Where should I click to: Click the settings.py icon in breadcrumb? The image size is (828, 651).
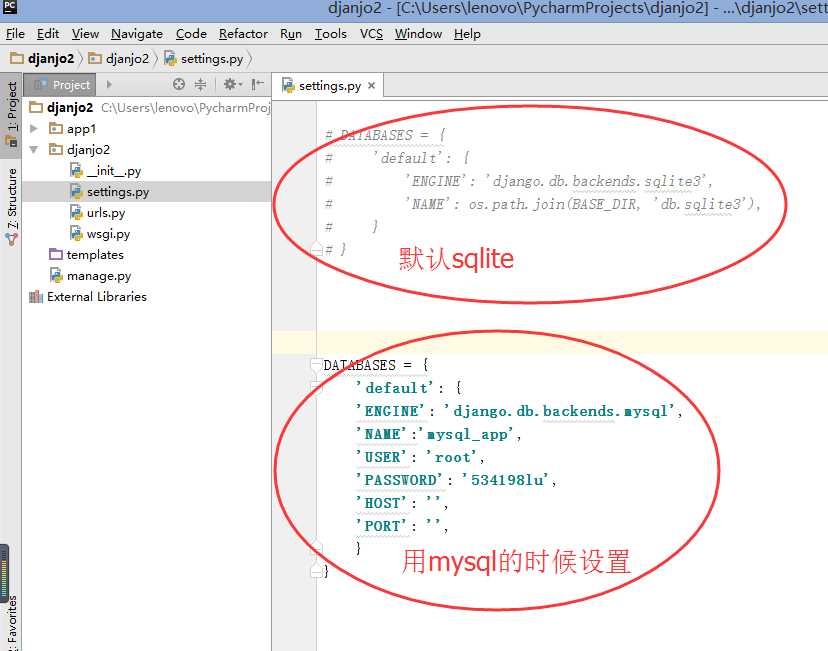pyautogui.click(x=170, y=58)
